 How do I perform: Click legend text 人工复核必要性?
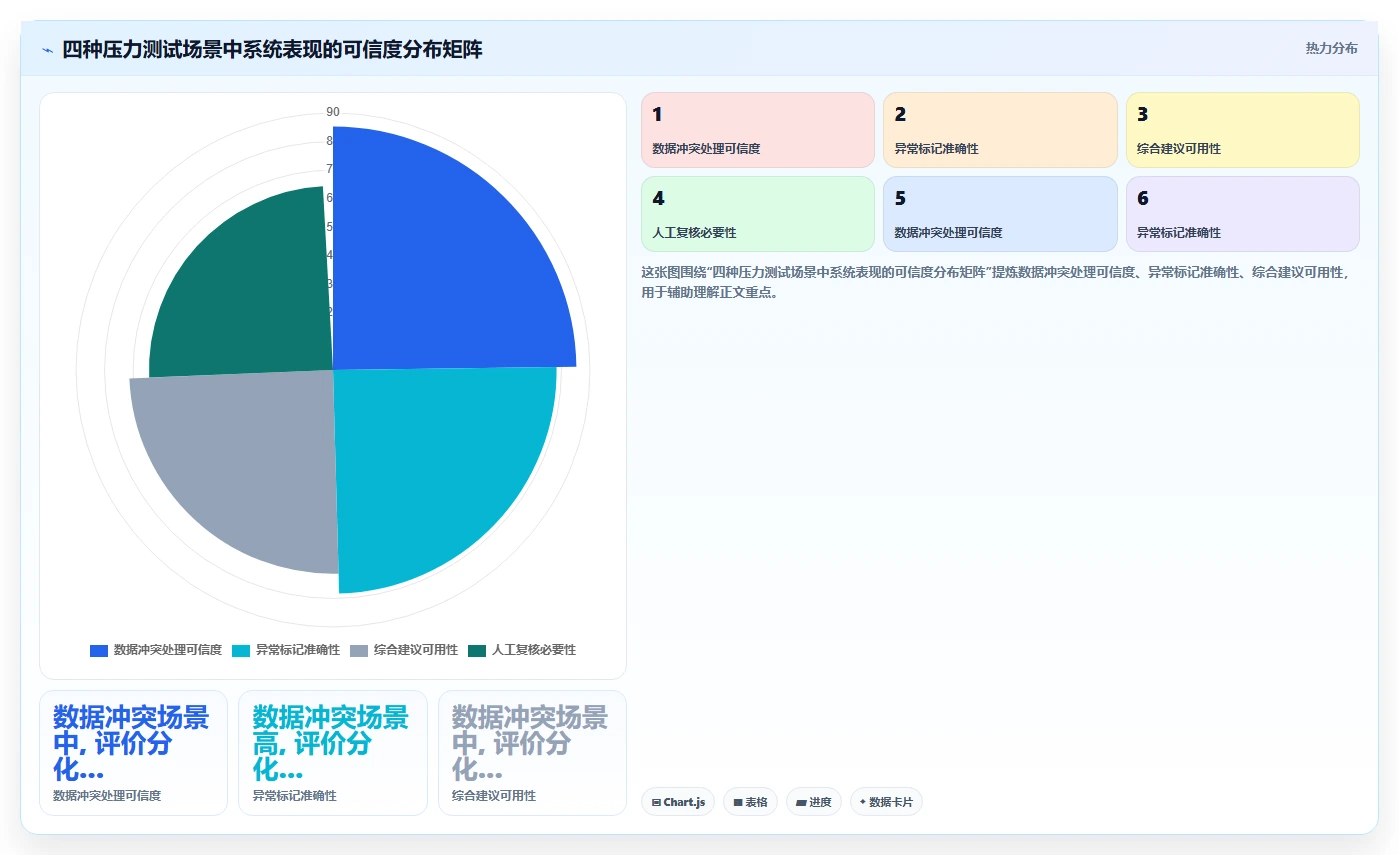tap(534, 650)
